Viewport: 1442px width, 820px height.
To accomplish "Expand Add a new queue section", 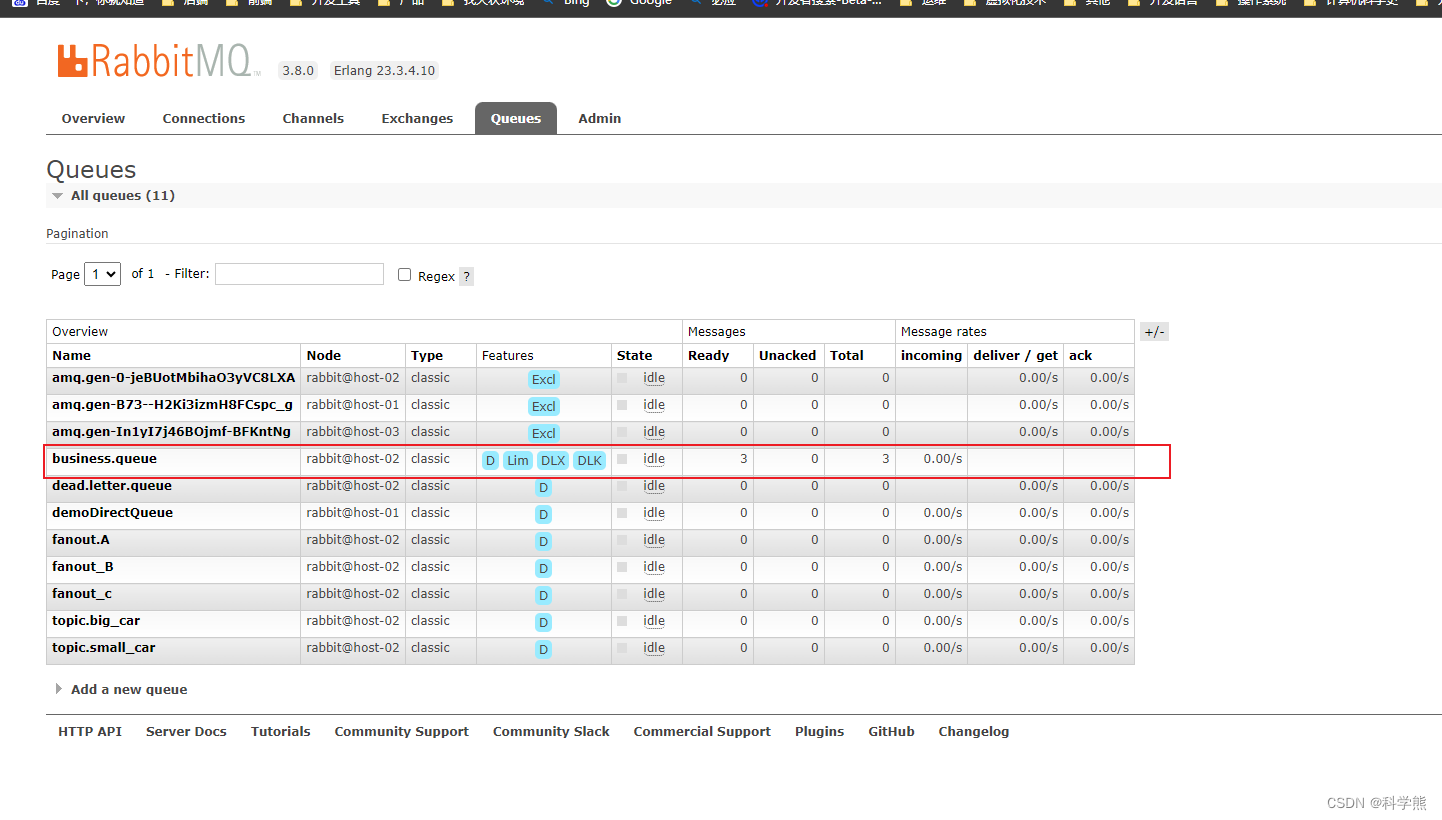I will click(x=128, y=690).
